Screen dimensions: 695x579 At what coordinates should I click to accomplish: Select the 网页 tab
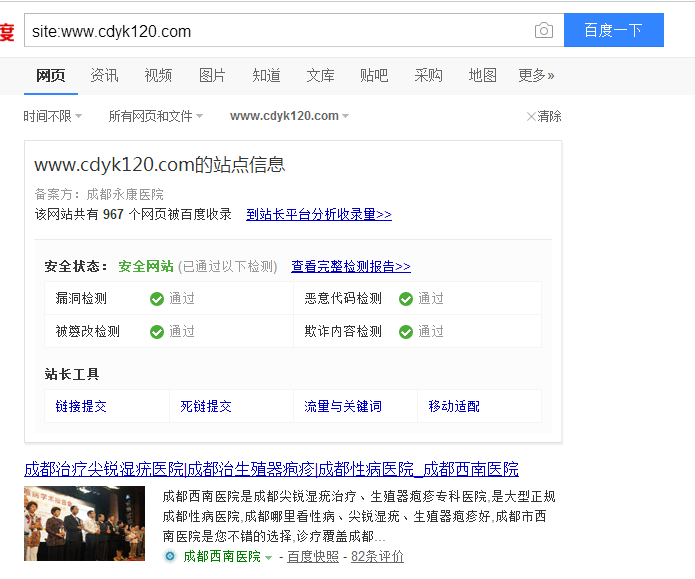[51, 76]
